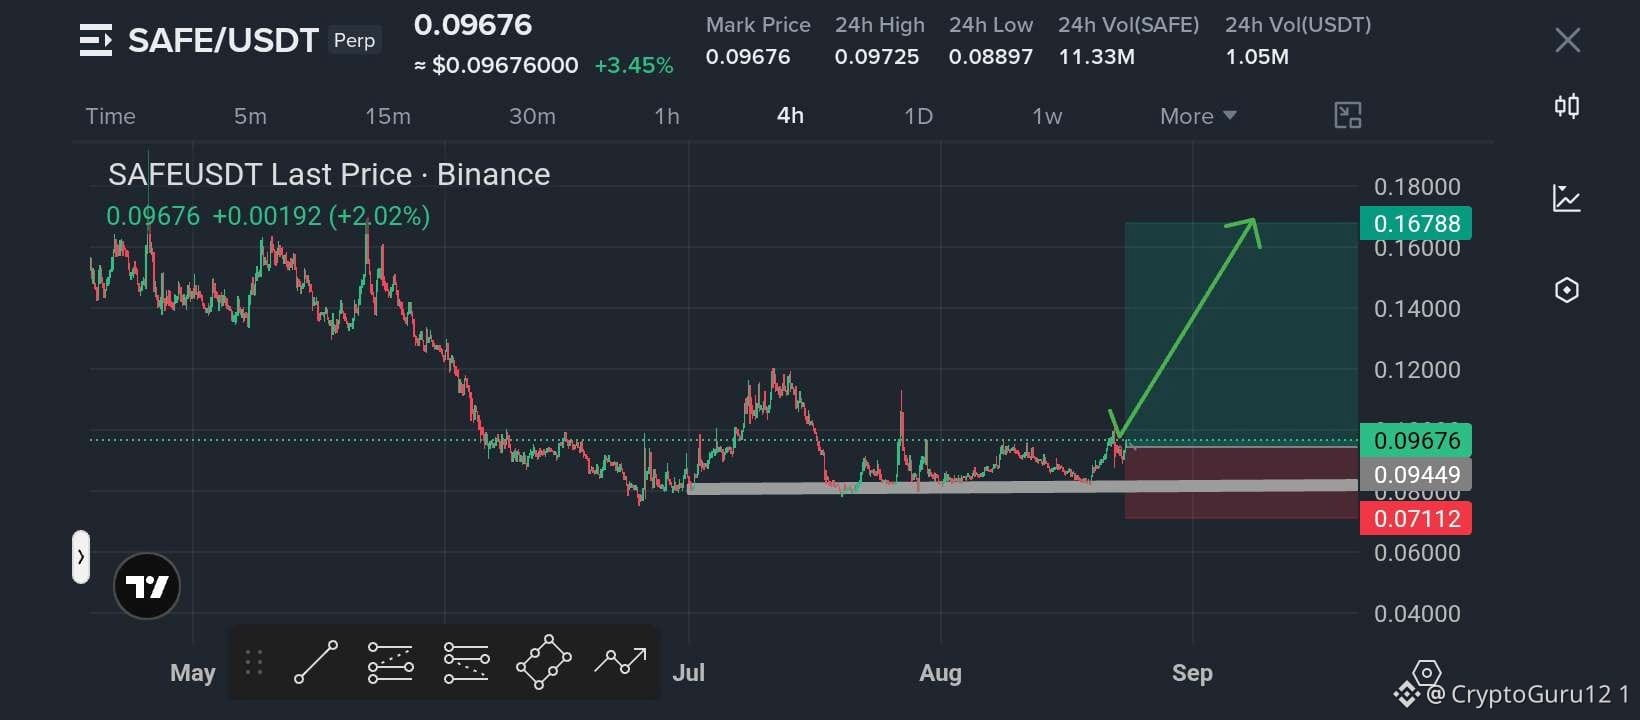Image resolution: width=1640 pixels, height=720 pixels.
Task: Click the Perp contract badge
Action: 354,40
